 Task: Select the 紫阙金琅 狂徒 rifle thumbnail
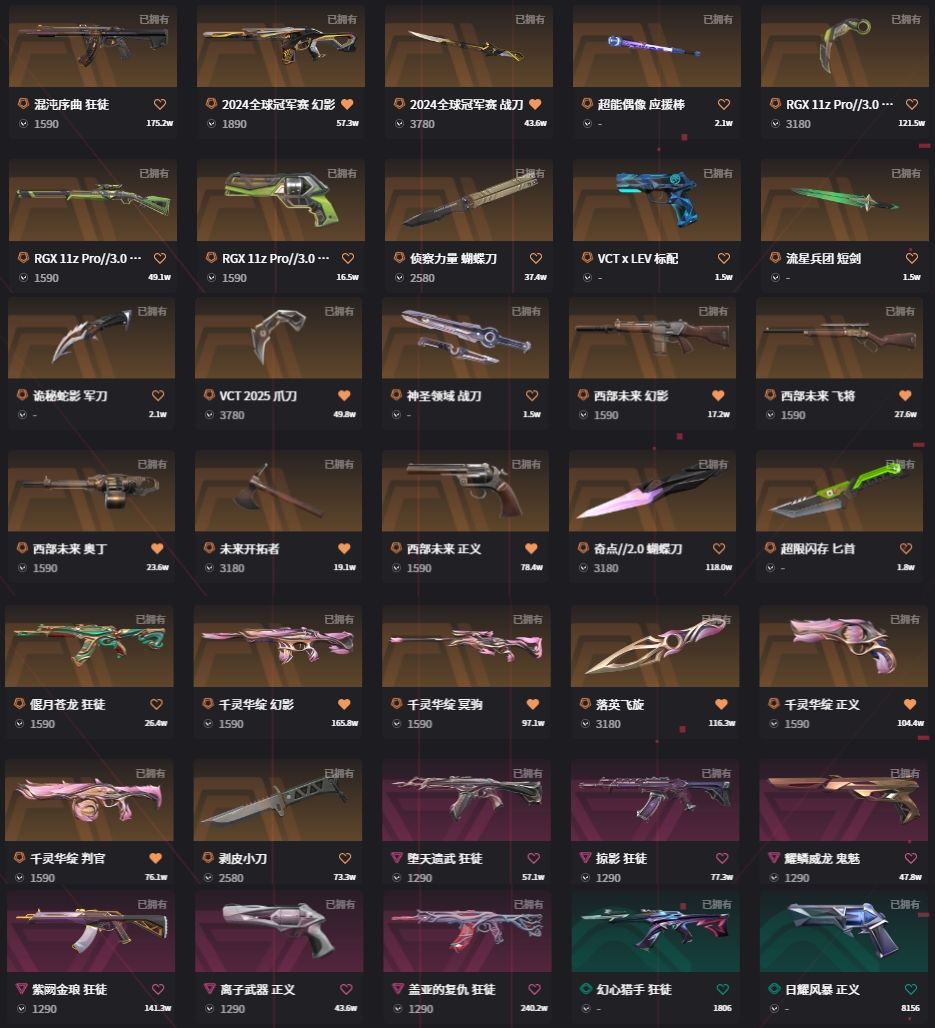(90, 931)
